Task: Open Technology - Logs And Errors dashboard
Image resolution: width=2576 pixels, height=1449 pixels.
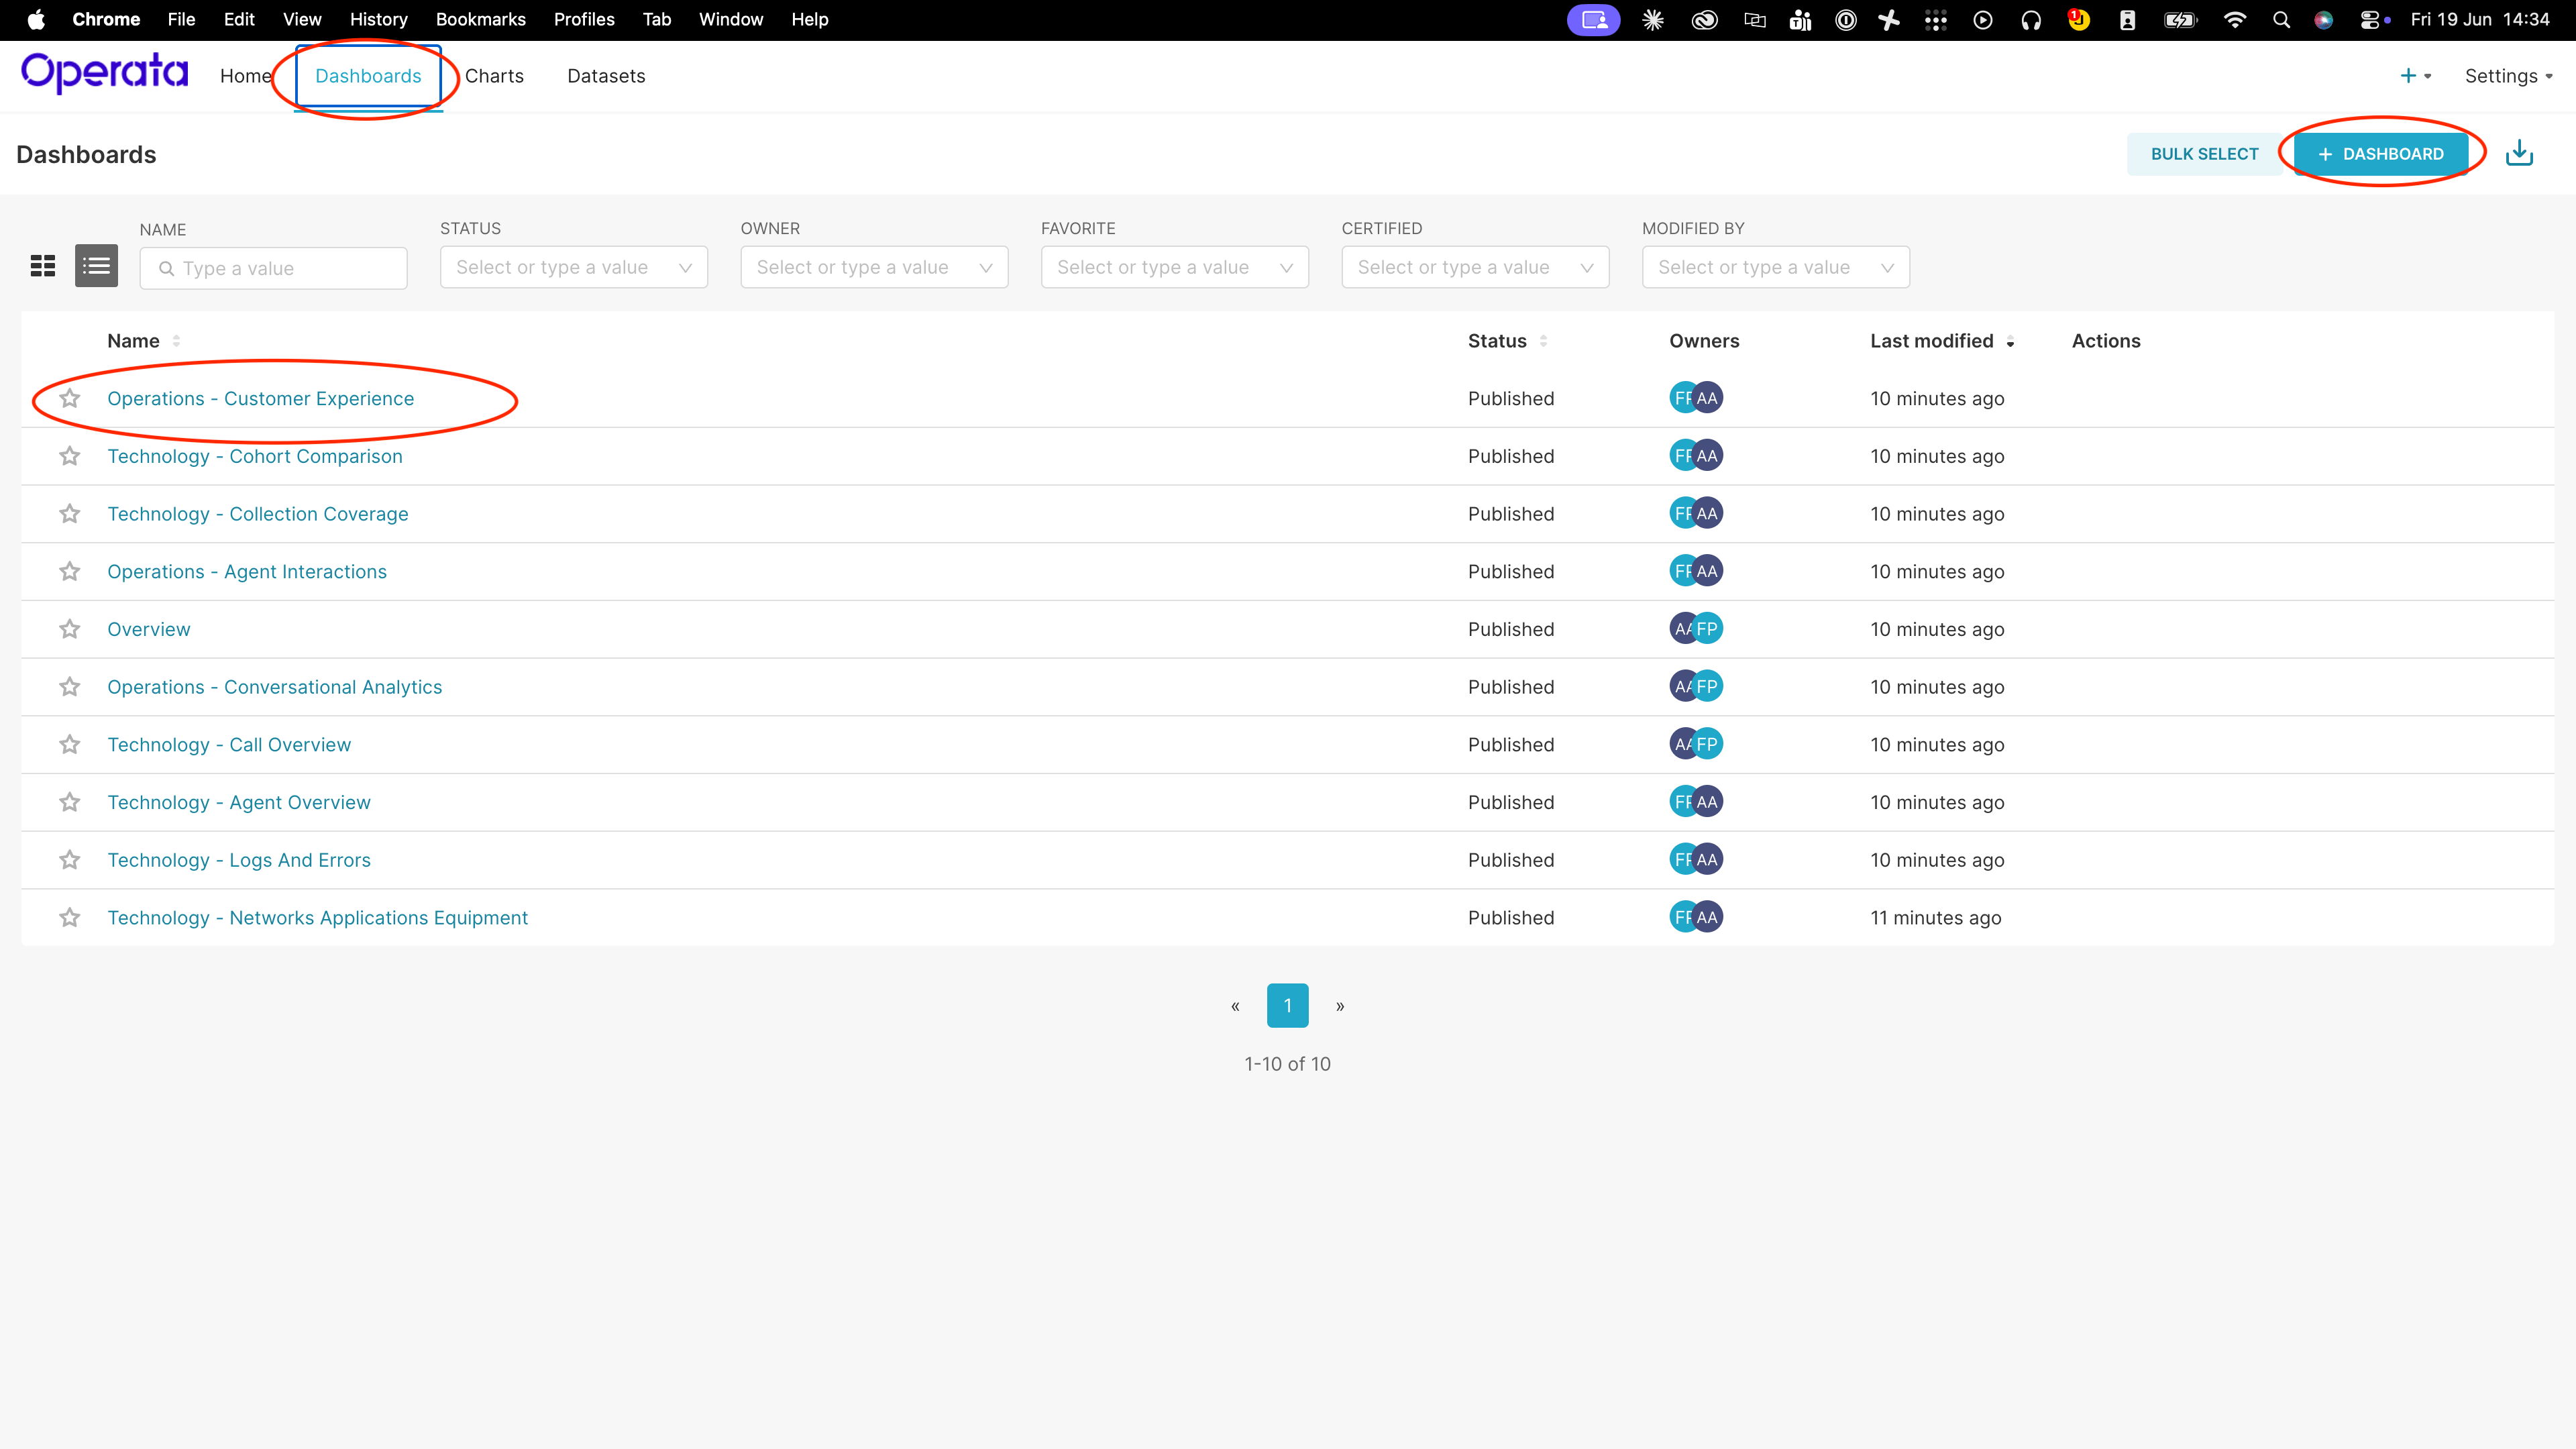Action: pos(239,860)
